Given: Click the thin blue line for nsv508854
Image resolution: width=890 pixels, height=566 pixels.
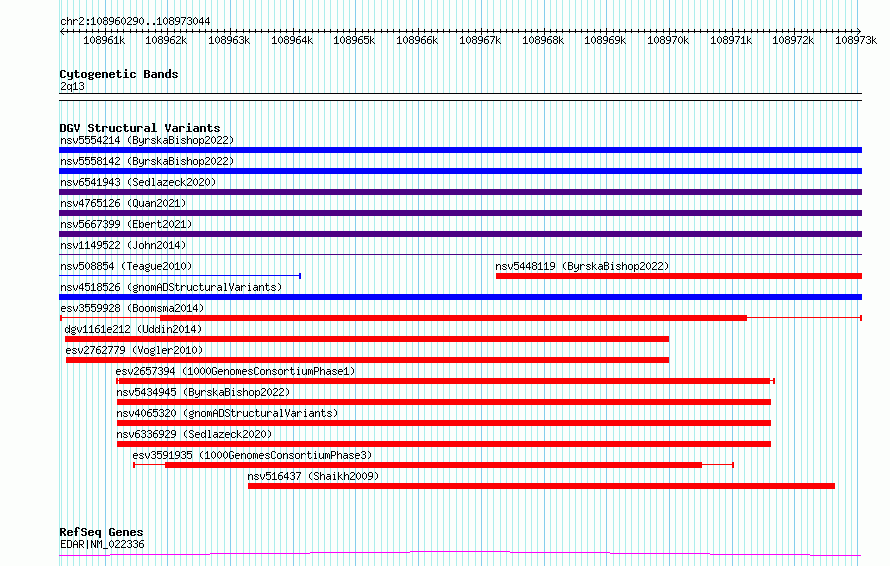Looking at the screenshot, I should 180,276.
